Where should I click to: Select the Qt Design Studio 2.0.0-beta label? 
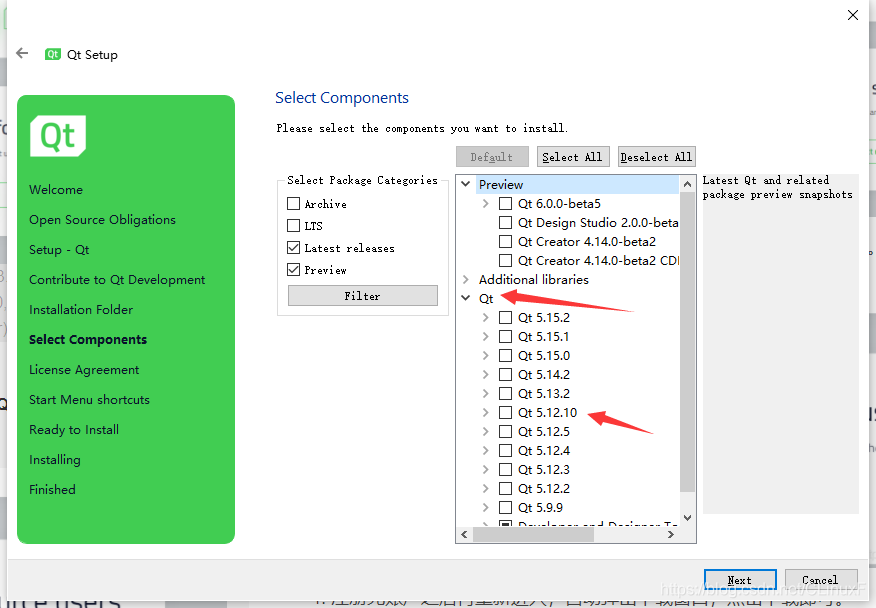[x=598, y=222]
